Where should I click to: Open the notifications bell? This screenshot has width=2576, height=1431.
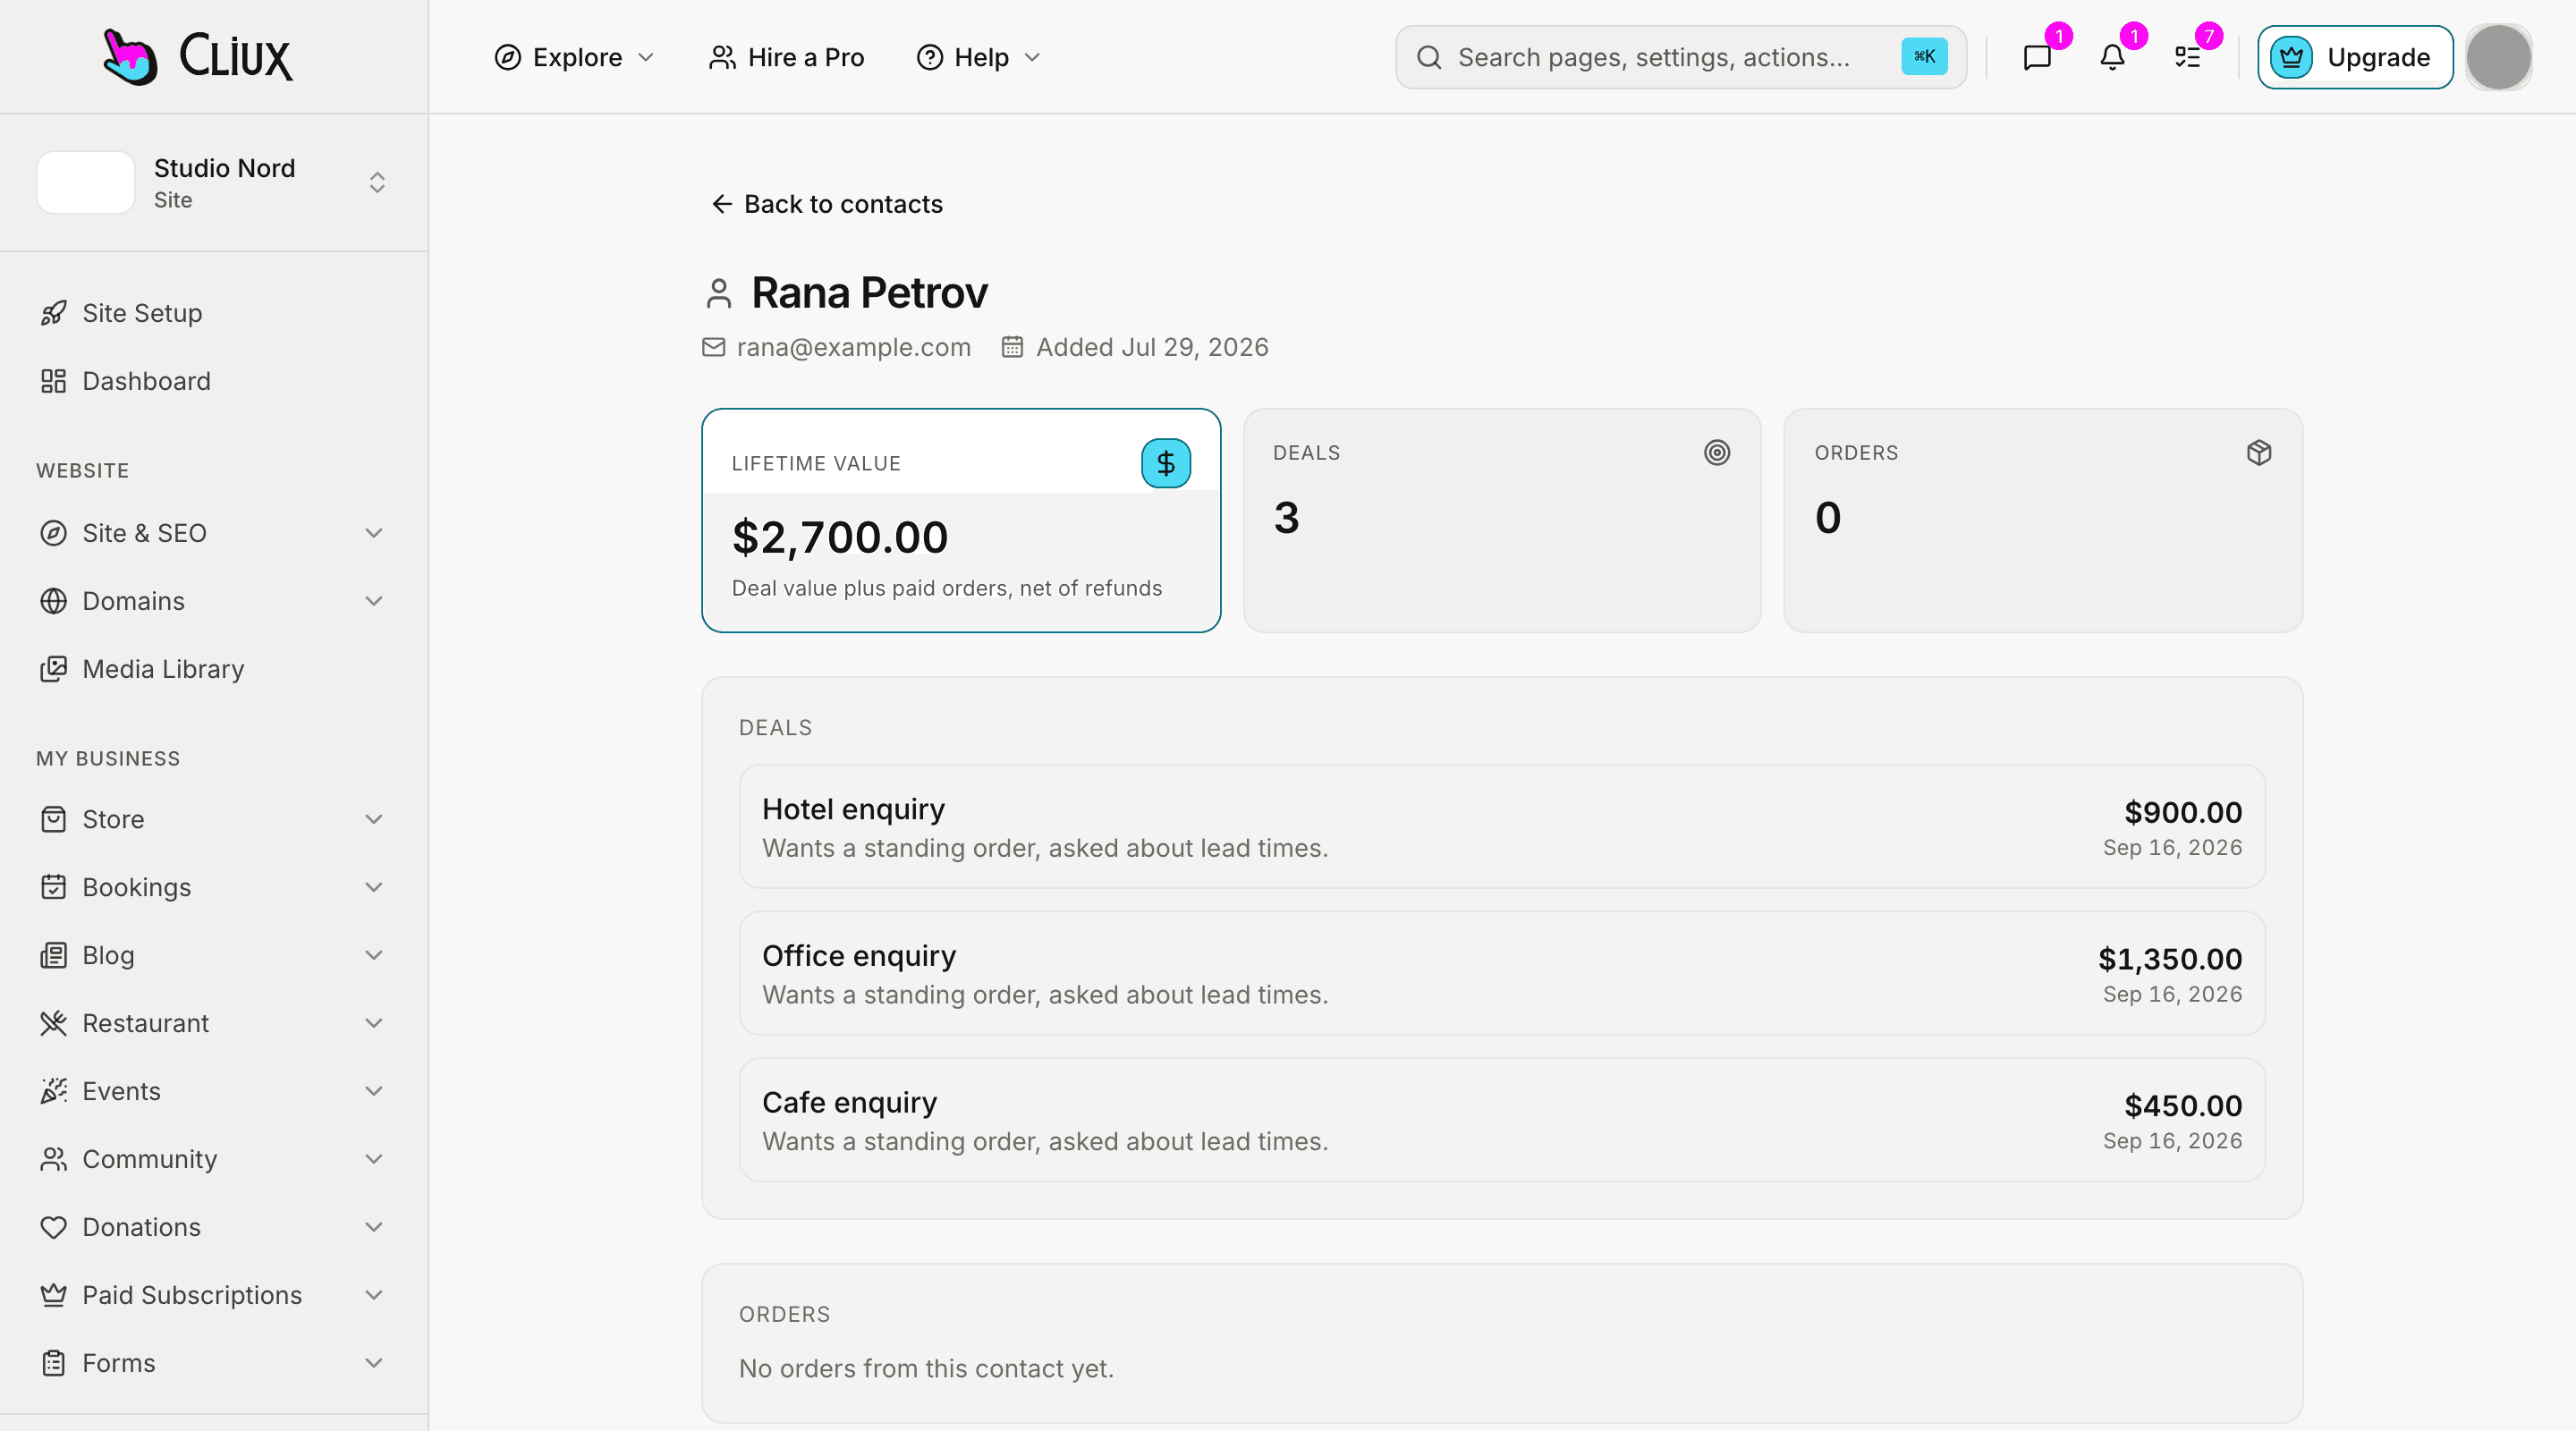(x=2112, y=57)
